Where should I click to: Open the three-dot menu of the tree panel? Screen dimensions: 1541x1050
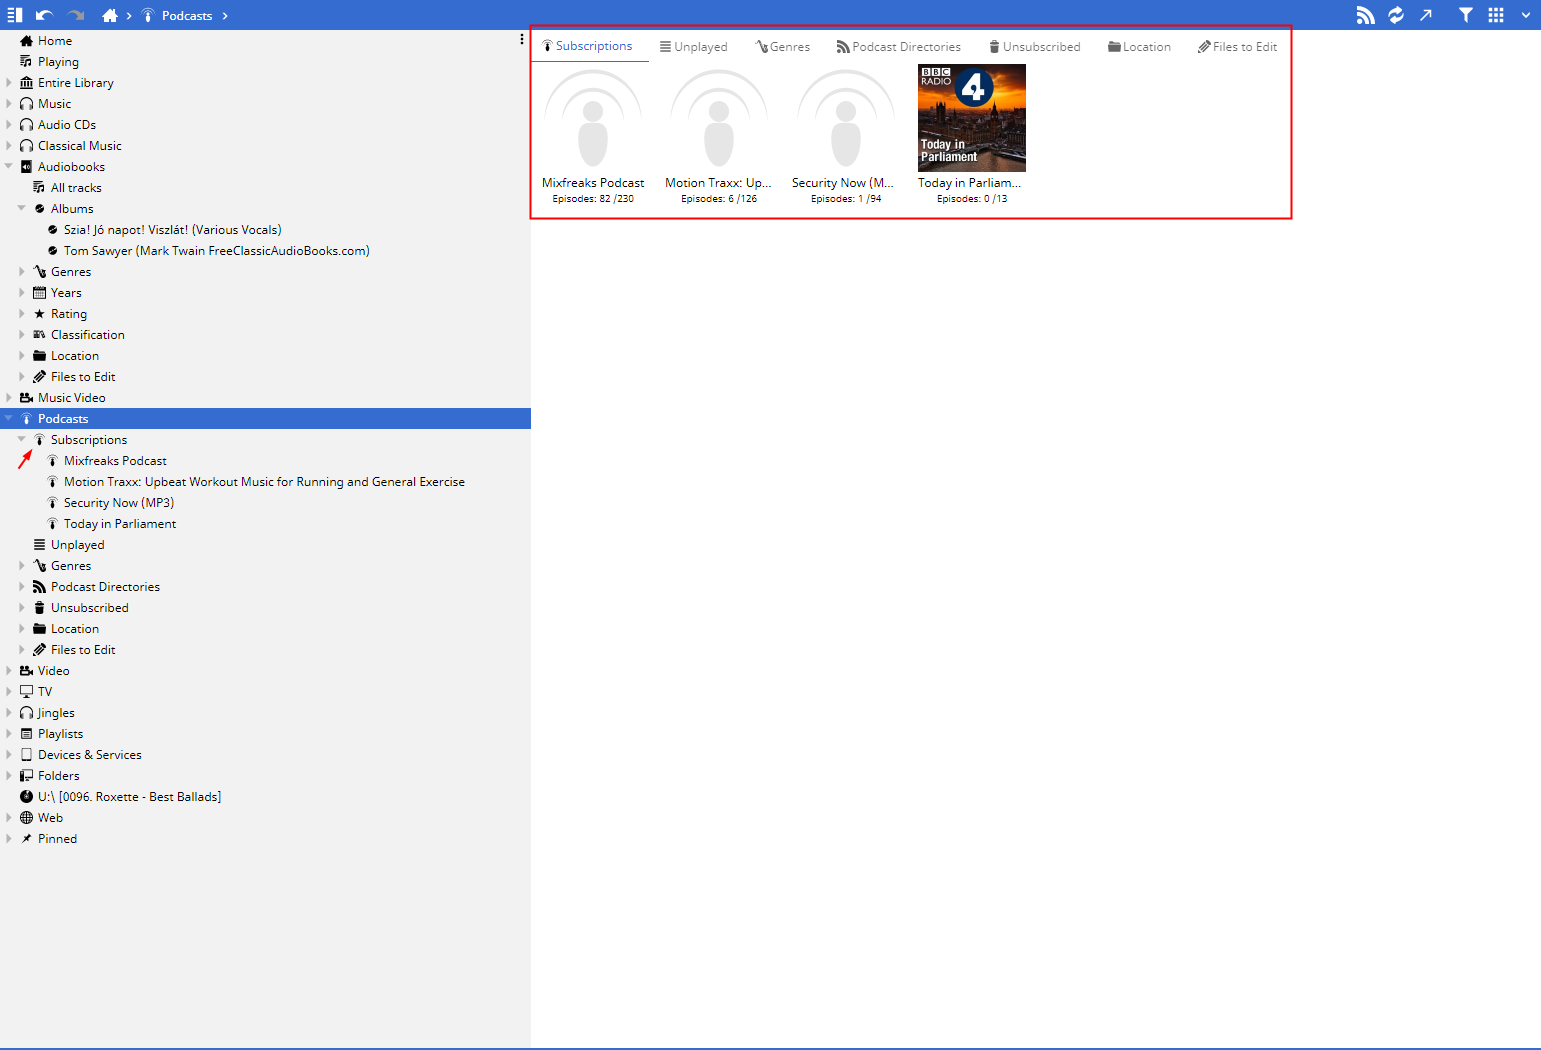point(521,40)
